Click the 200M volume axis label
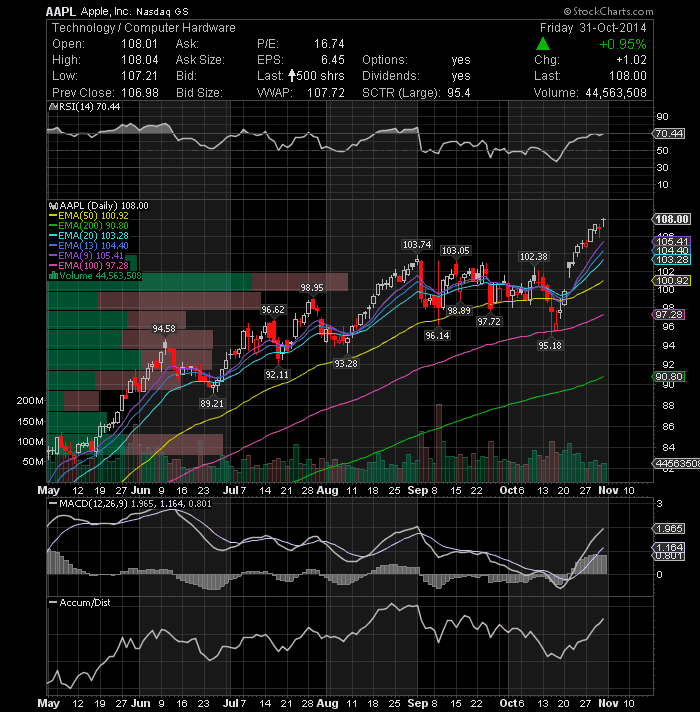Screen dimensions: 700x712 [x=30, y=400]
